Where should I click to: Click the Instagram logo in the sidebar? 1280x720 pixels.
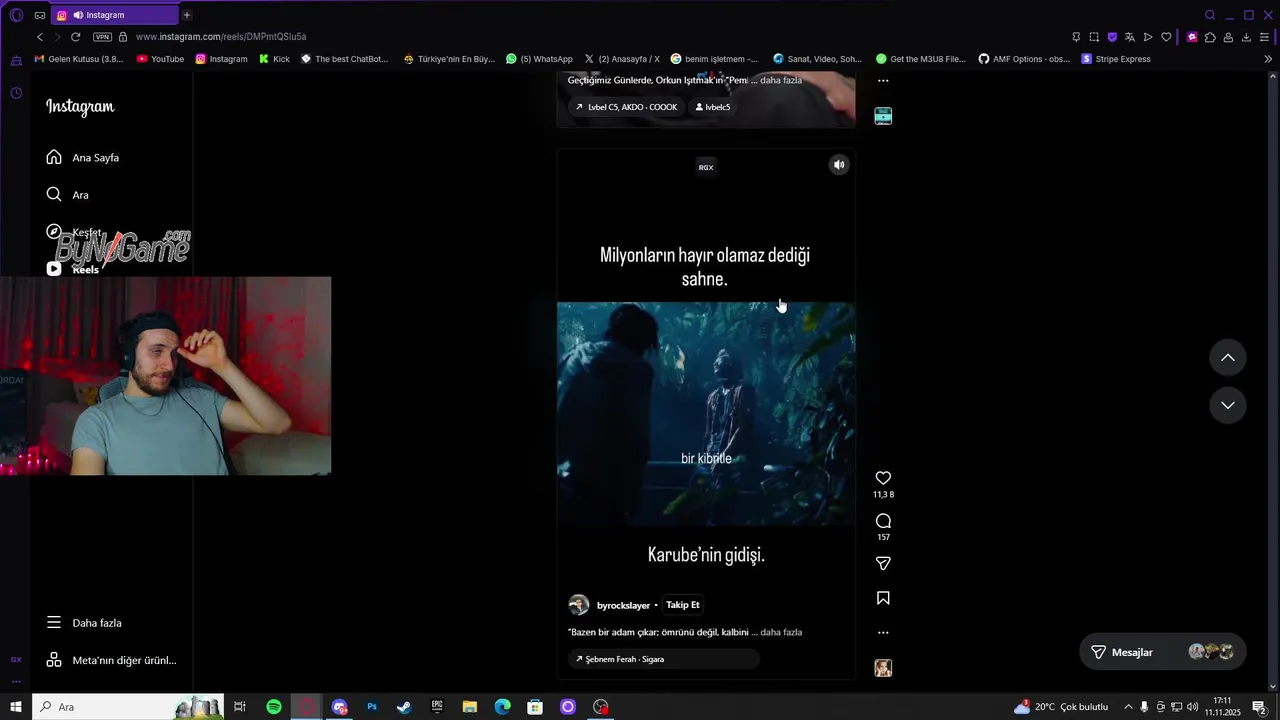coord(80,107)
